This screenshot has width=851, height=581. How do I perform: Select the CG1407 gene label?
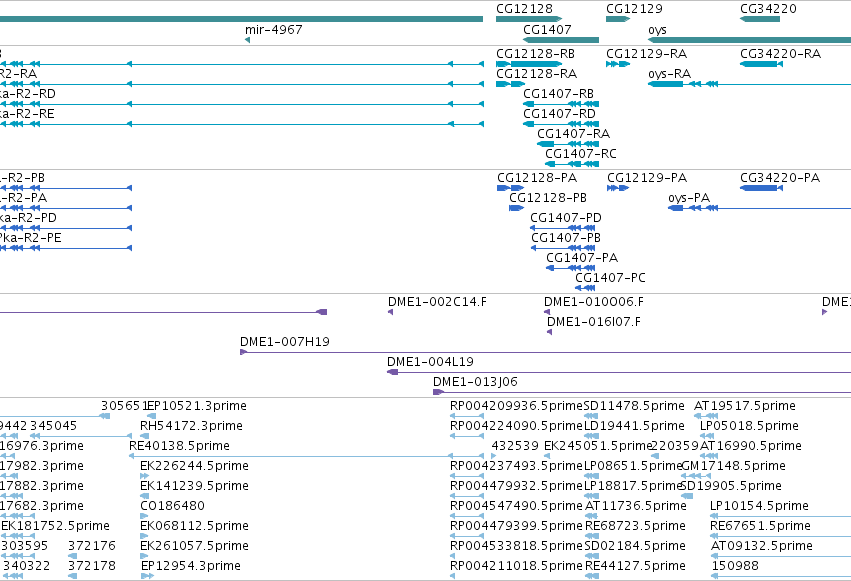547,29
